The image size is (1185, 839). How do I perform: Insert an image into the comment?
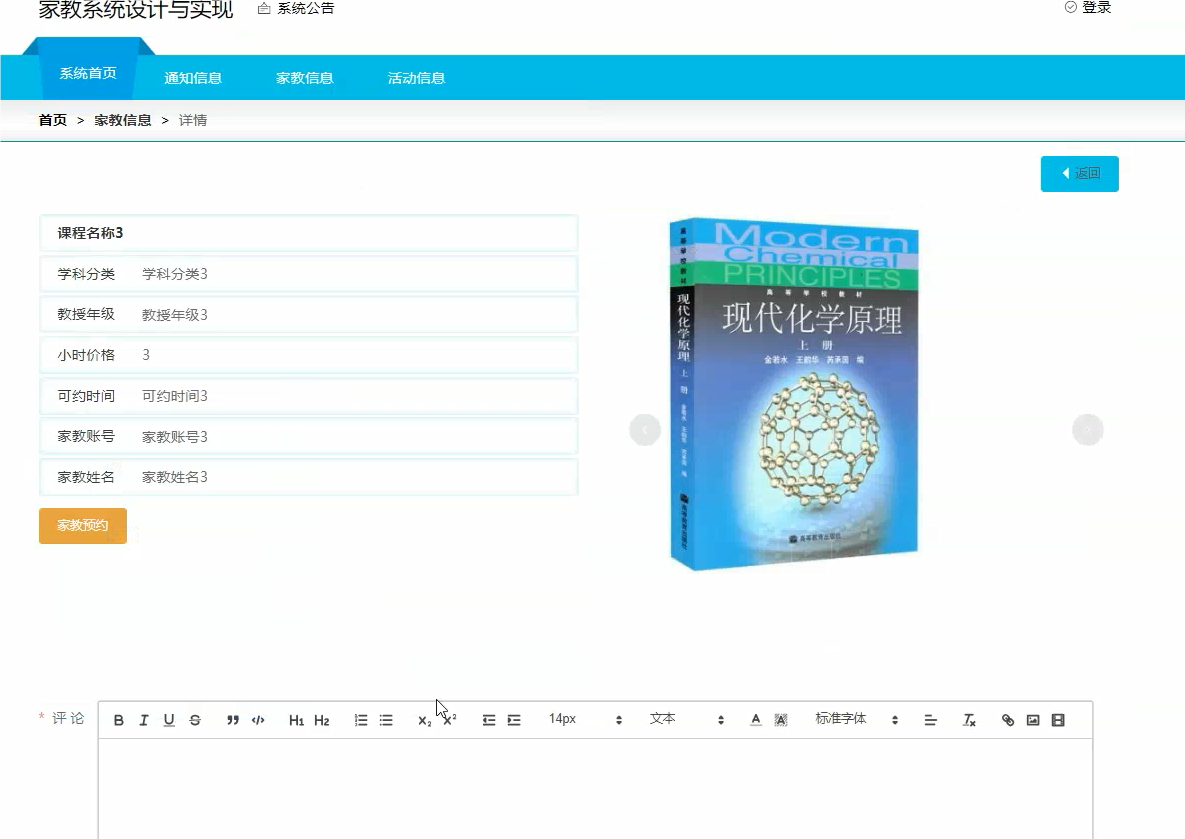1033,720
